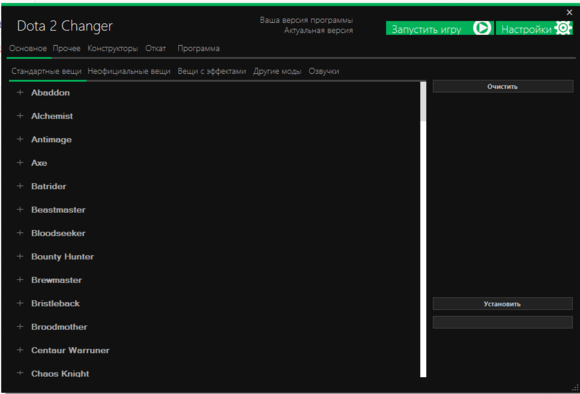
Task: Select the Brewmaster hero name
Action: (x=56, y=280)
